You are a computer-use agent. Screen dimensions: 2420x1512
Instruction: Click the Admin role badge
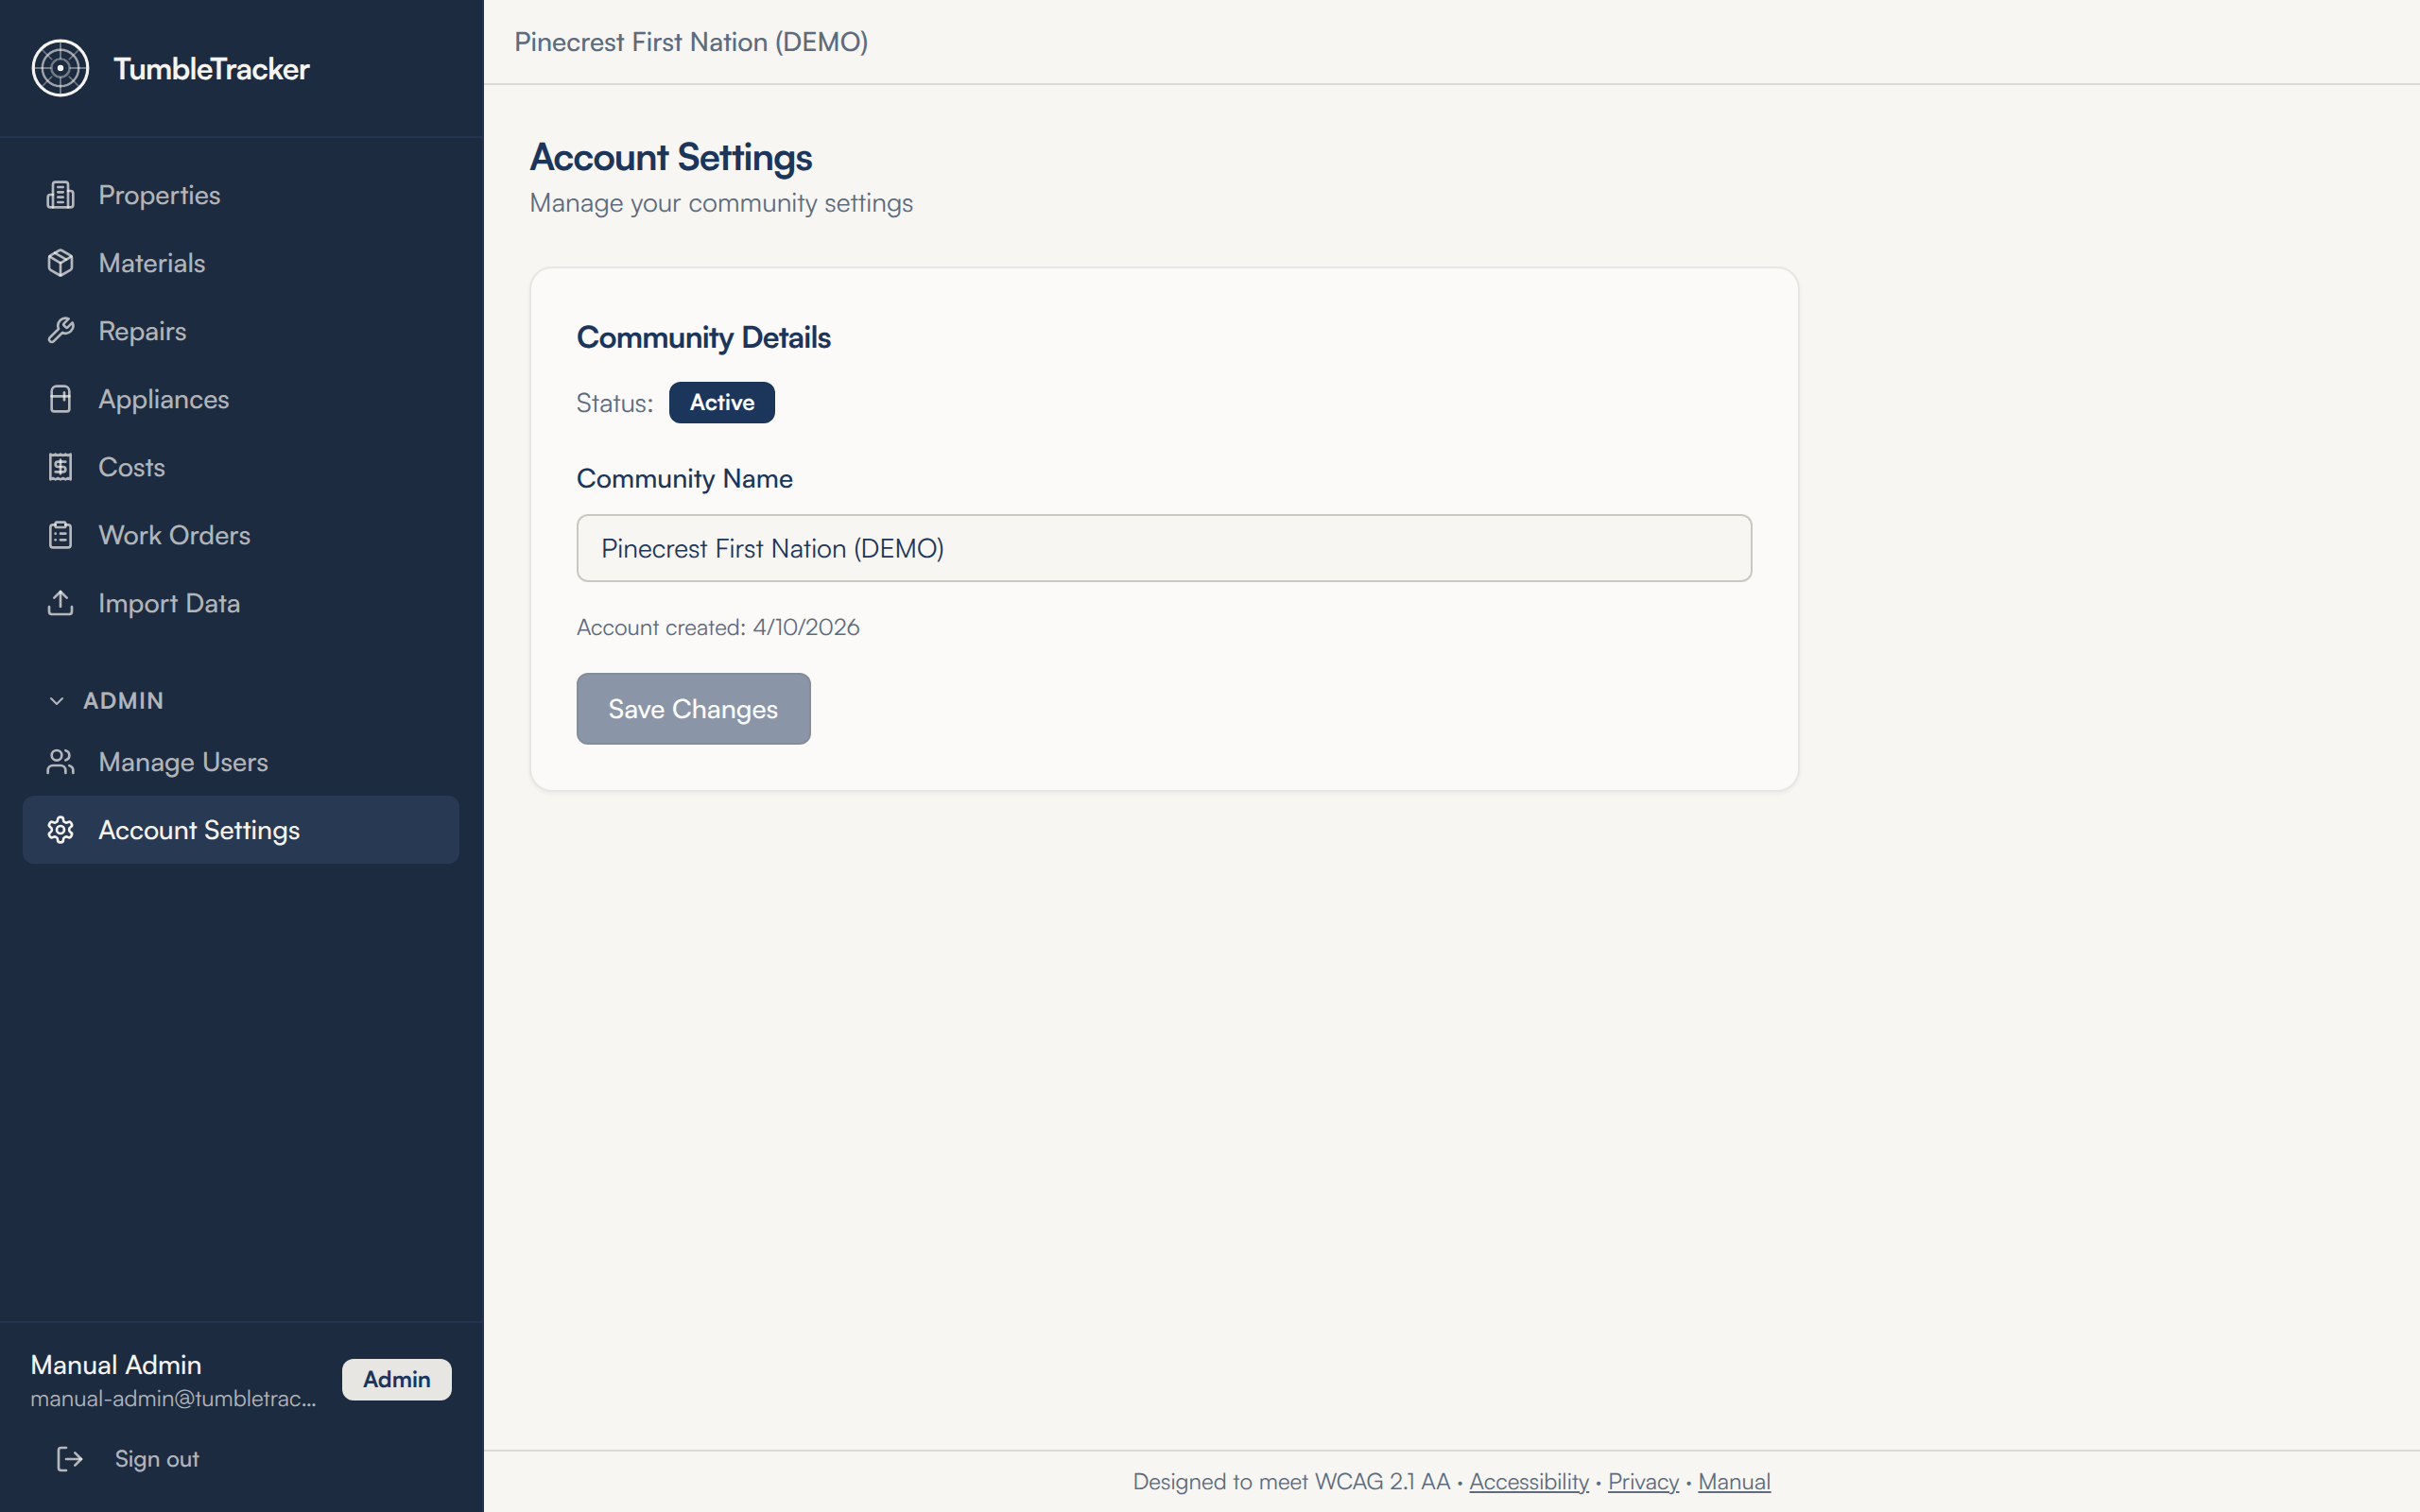click(x=397, y=1379)
